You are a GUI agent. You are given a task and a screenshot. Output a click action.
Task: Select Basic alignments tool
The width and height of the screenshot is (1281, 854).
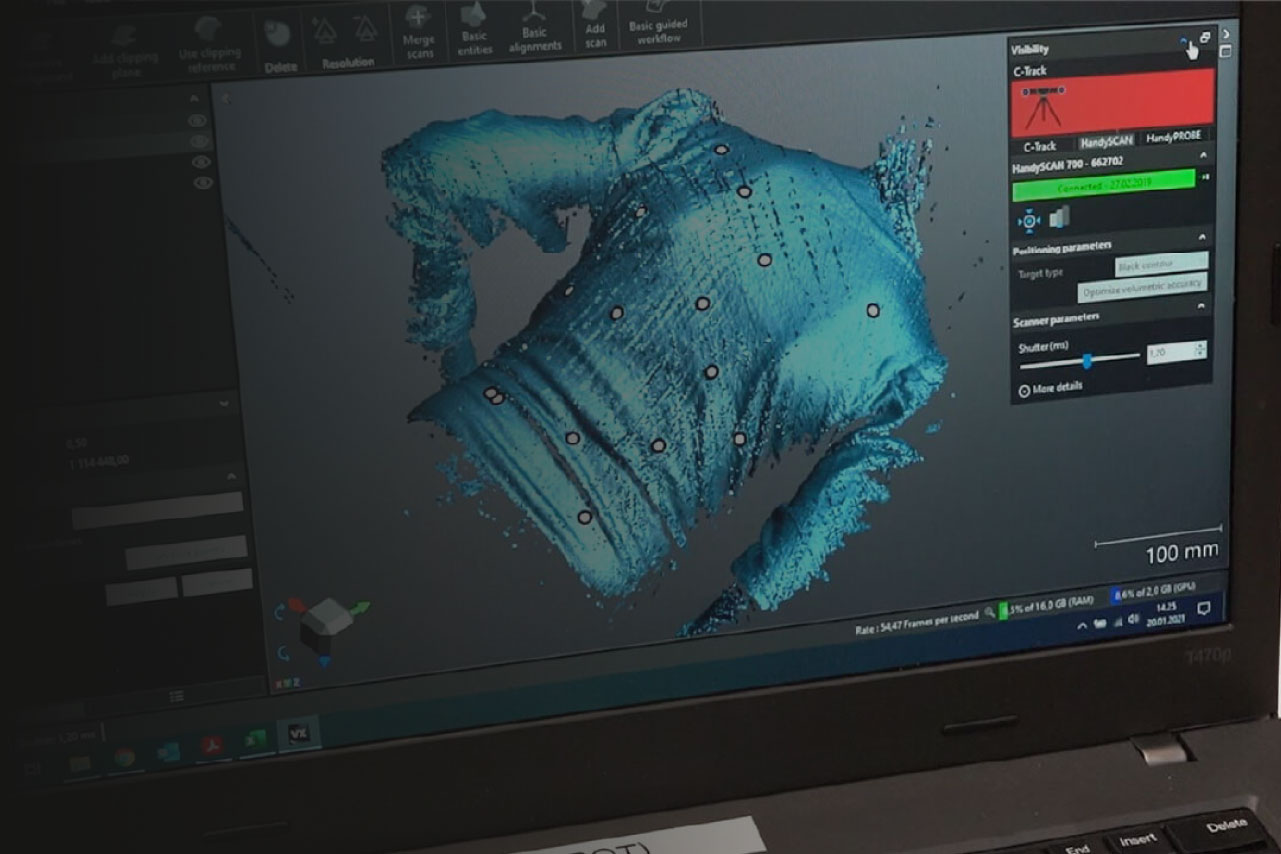click(x=533, y=27)
